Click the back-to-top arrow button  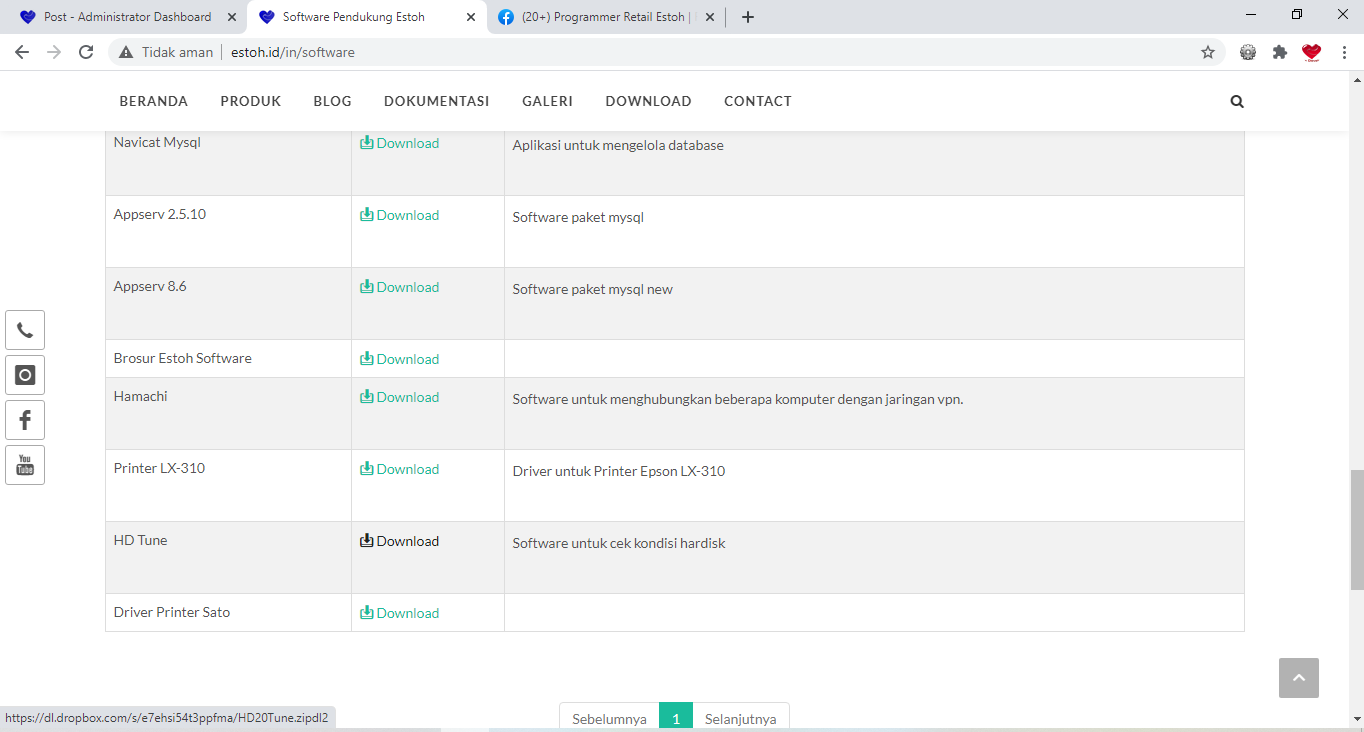pos(1299,678)
